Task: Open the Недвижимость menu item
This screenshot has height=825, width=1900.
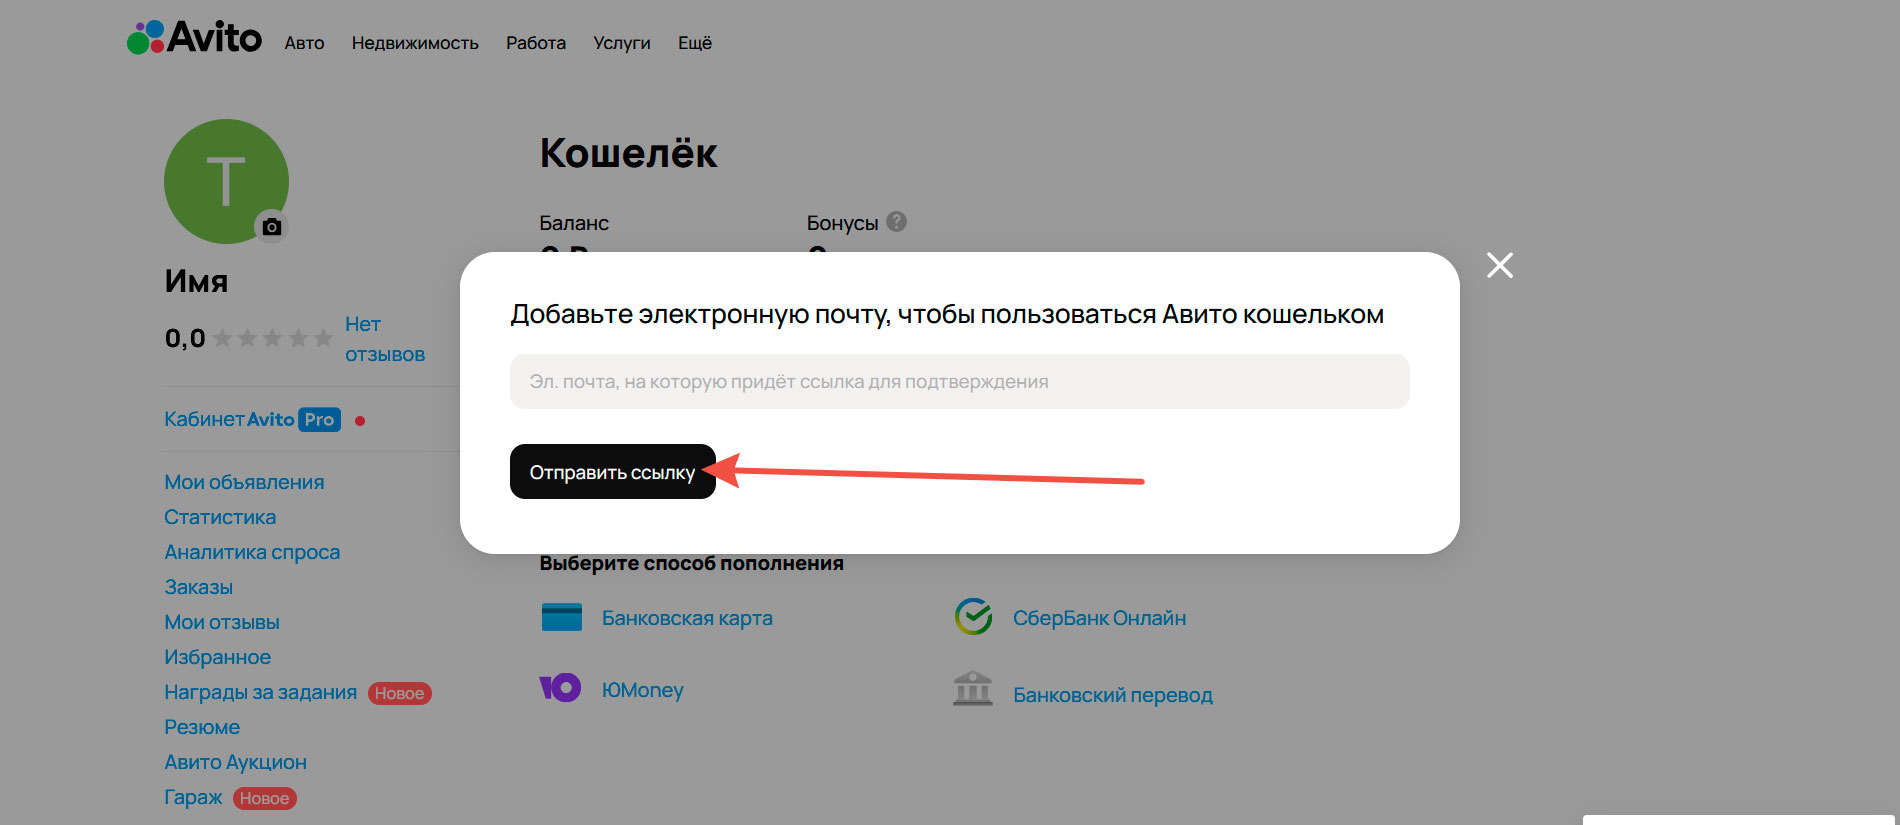Action: pyautogui.click(x=415, y=43)
